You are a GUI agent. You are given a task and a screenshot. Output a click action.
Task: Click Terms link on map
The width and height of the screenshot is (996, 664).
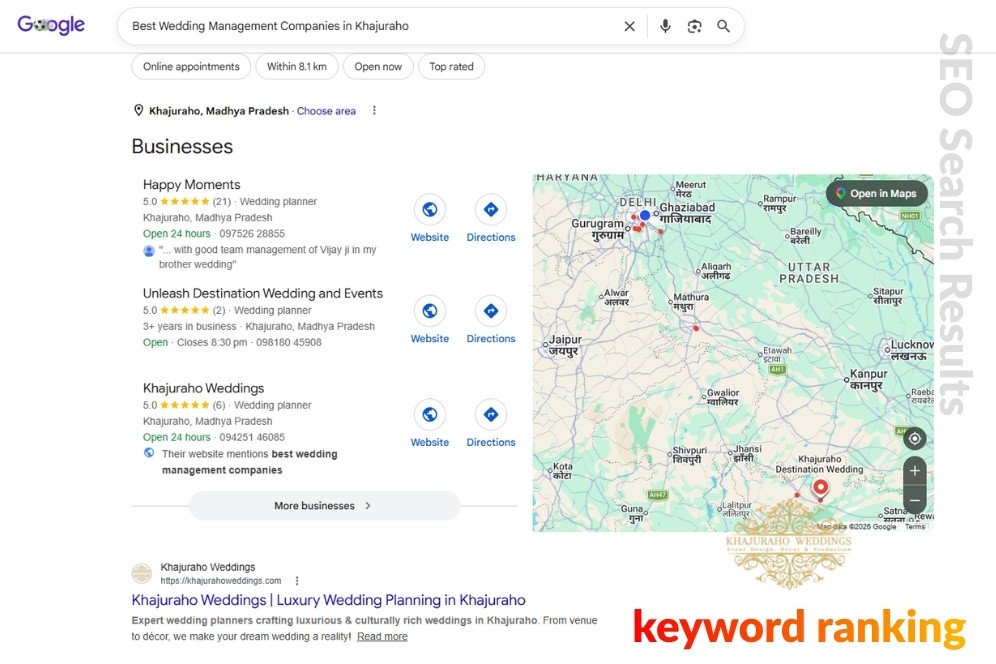(x=915, y=527)
